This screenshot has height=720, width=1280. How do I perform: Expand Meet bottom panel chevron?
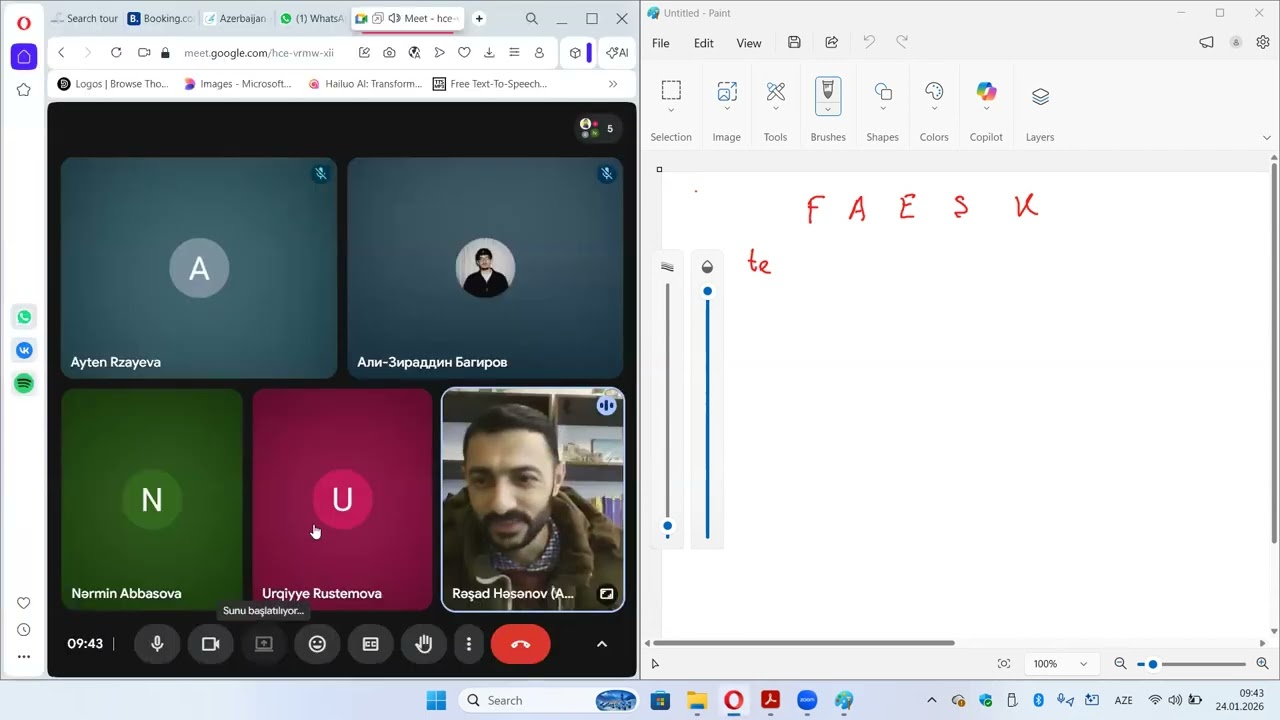(x=601, y=644)
